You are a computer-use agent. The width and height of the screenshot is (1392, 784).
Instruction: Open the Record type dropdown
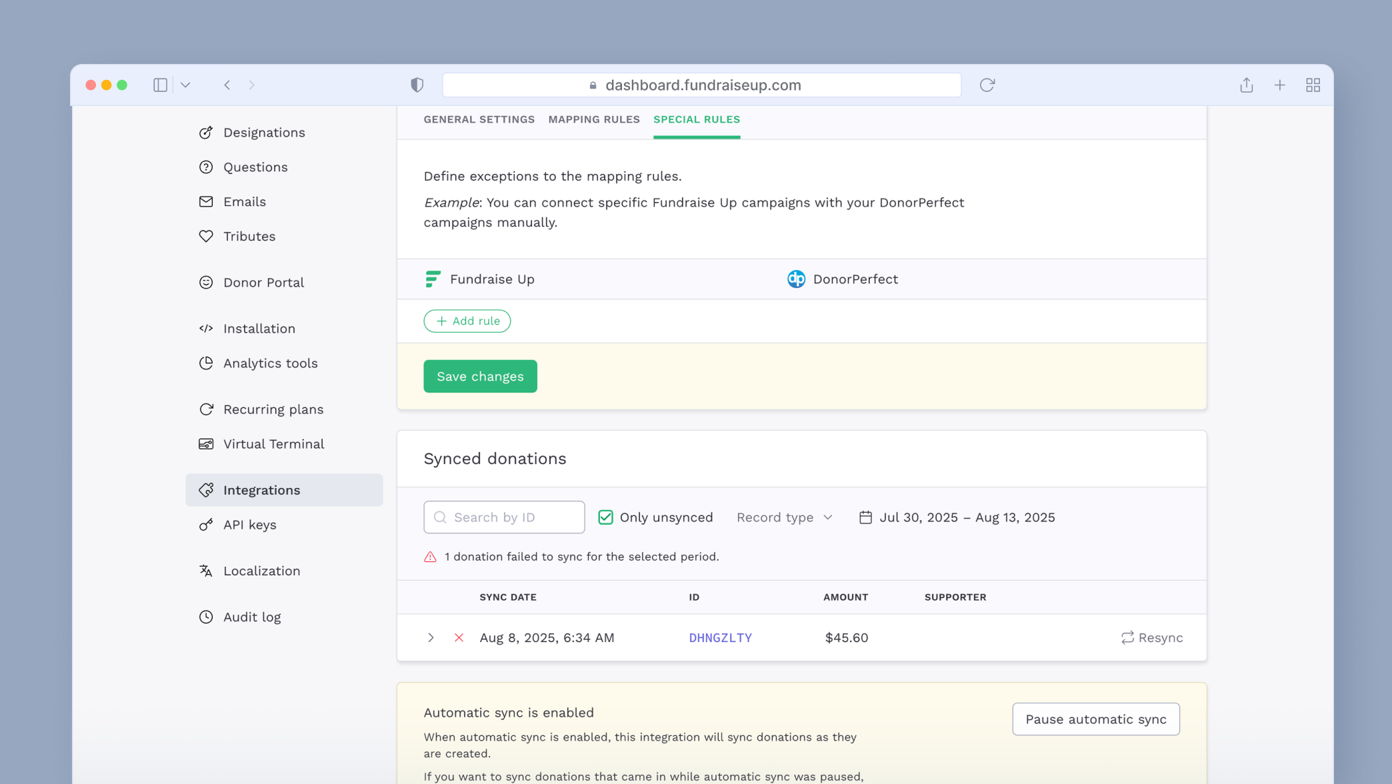click(x=784, y=517)
